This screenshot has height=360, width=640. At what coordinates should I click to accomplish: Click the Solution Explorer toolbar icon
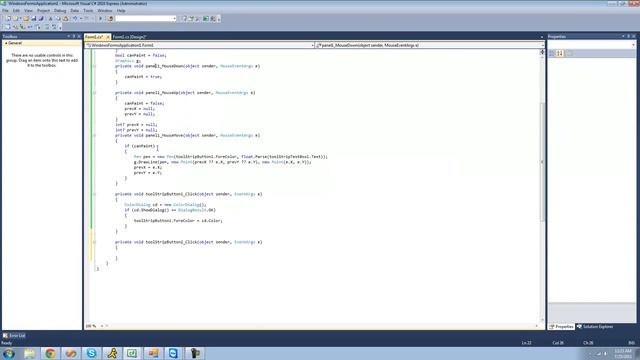(x=184, y=18)
